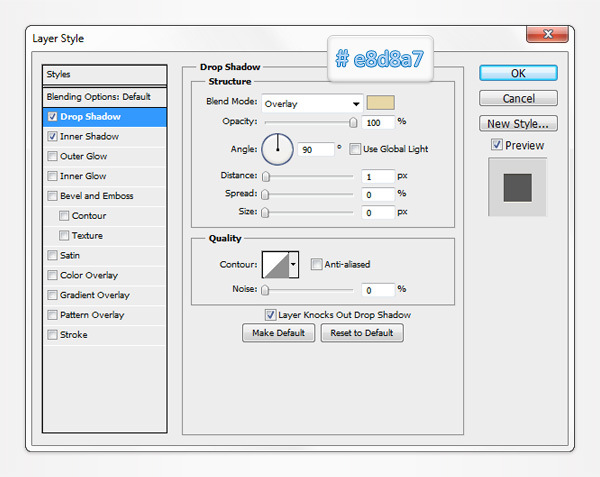Enable Use Global Light

point(356,149)
